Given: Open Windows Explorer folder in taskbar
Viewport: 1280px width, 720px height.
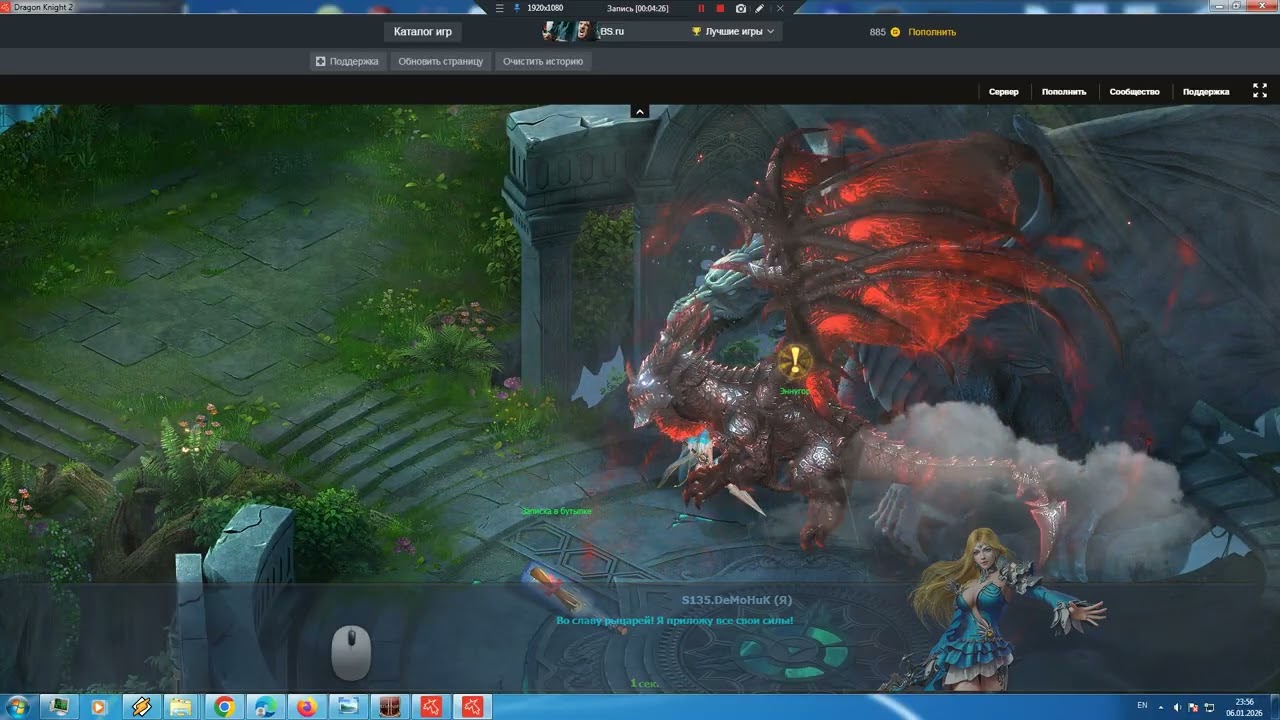Looking at the screenshot, I should point(181,706).
